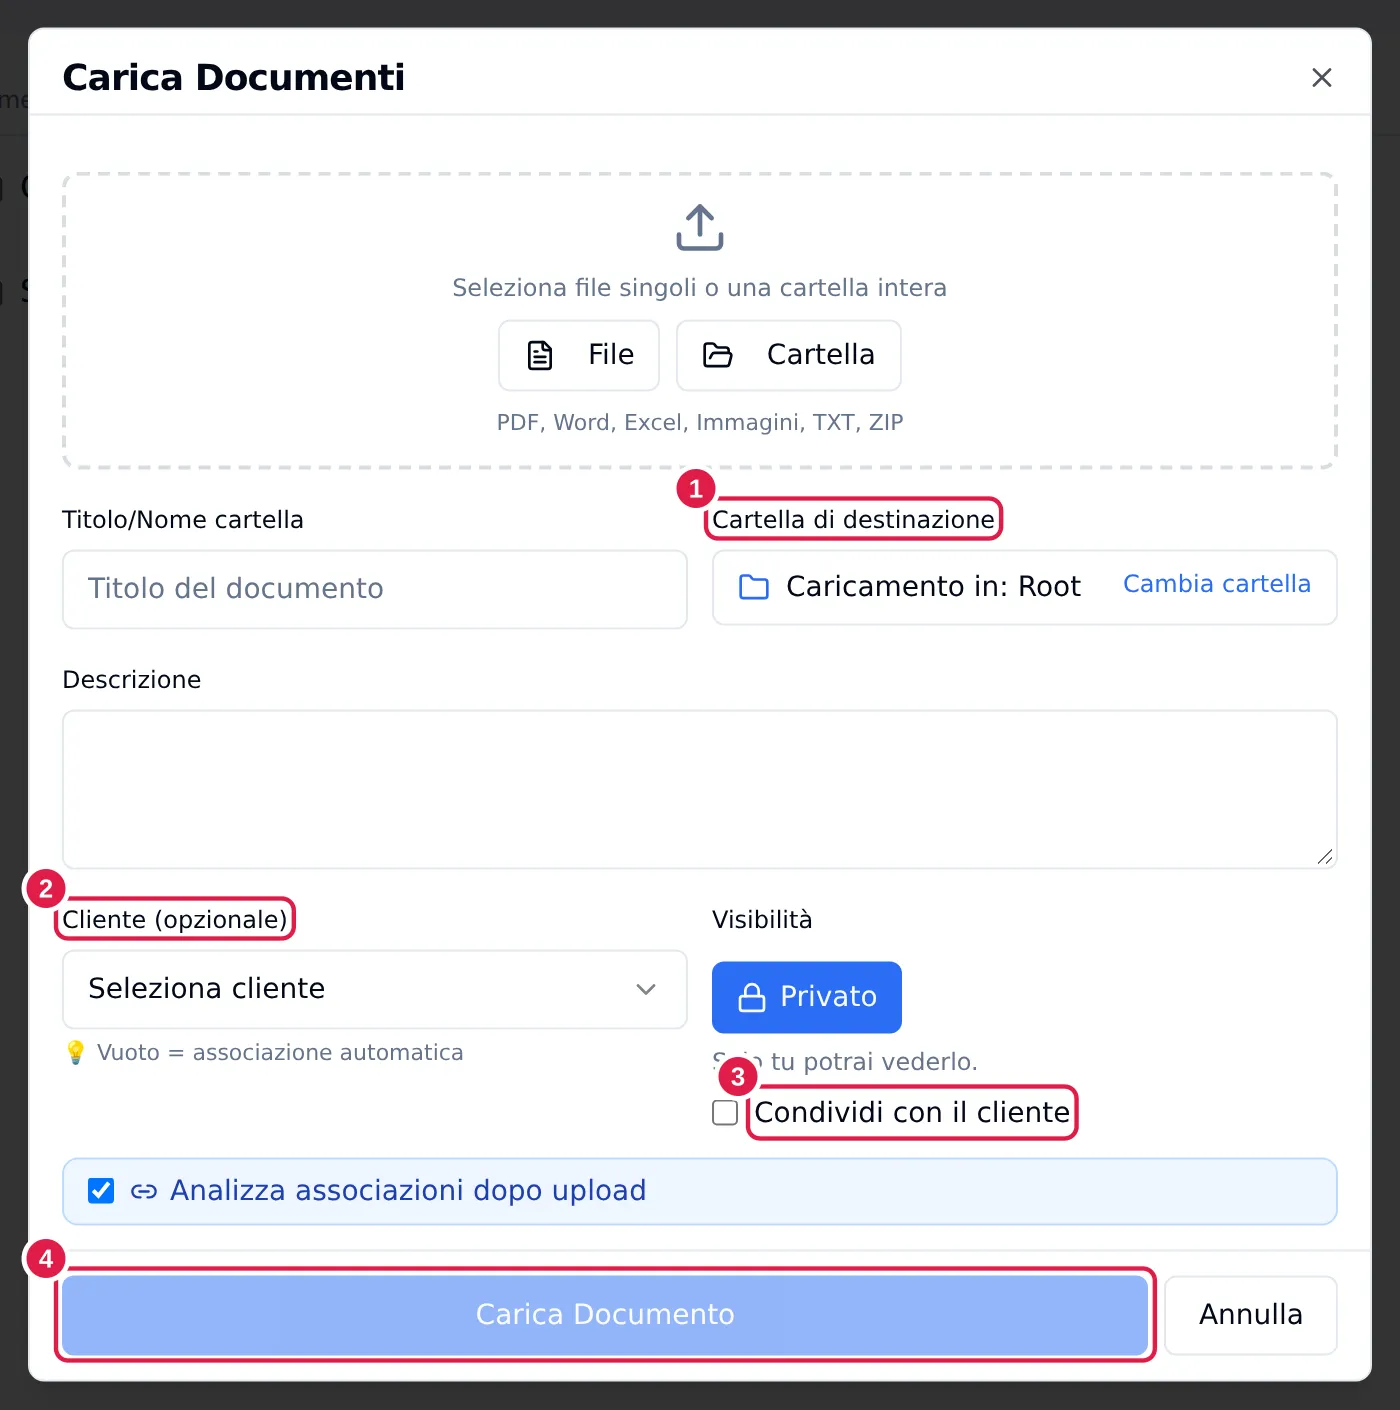Click the 'Caricamento in: Root' text
Screen dimensions: 1400x1410
tap(933, 587)
